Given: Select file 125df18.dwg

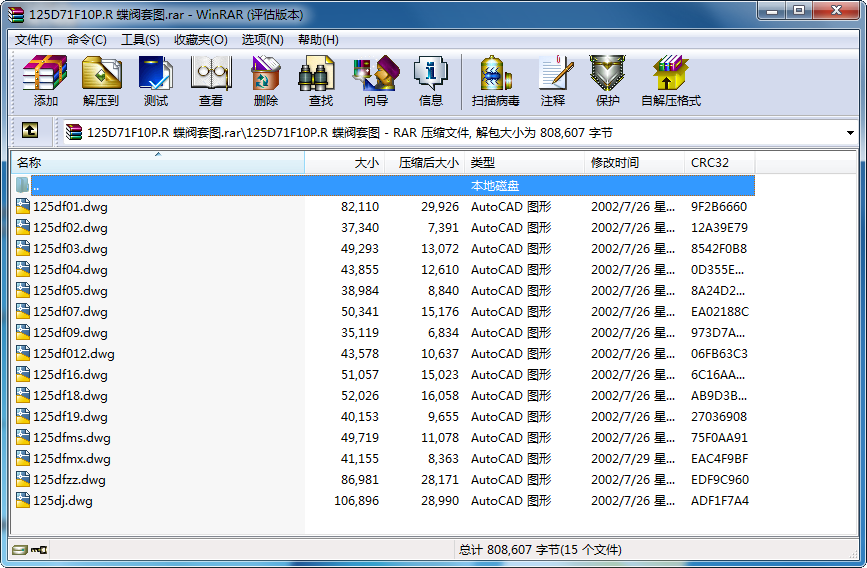Looking at the screenshot, I should 70,395.
